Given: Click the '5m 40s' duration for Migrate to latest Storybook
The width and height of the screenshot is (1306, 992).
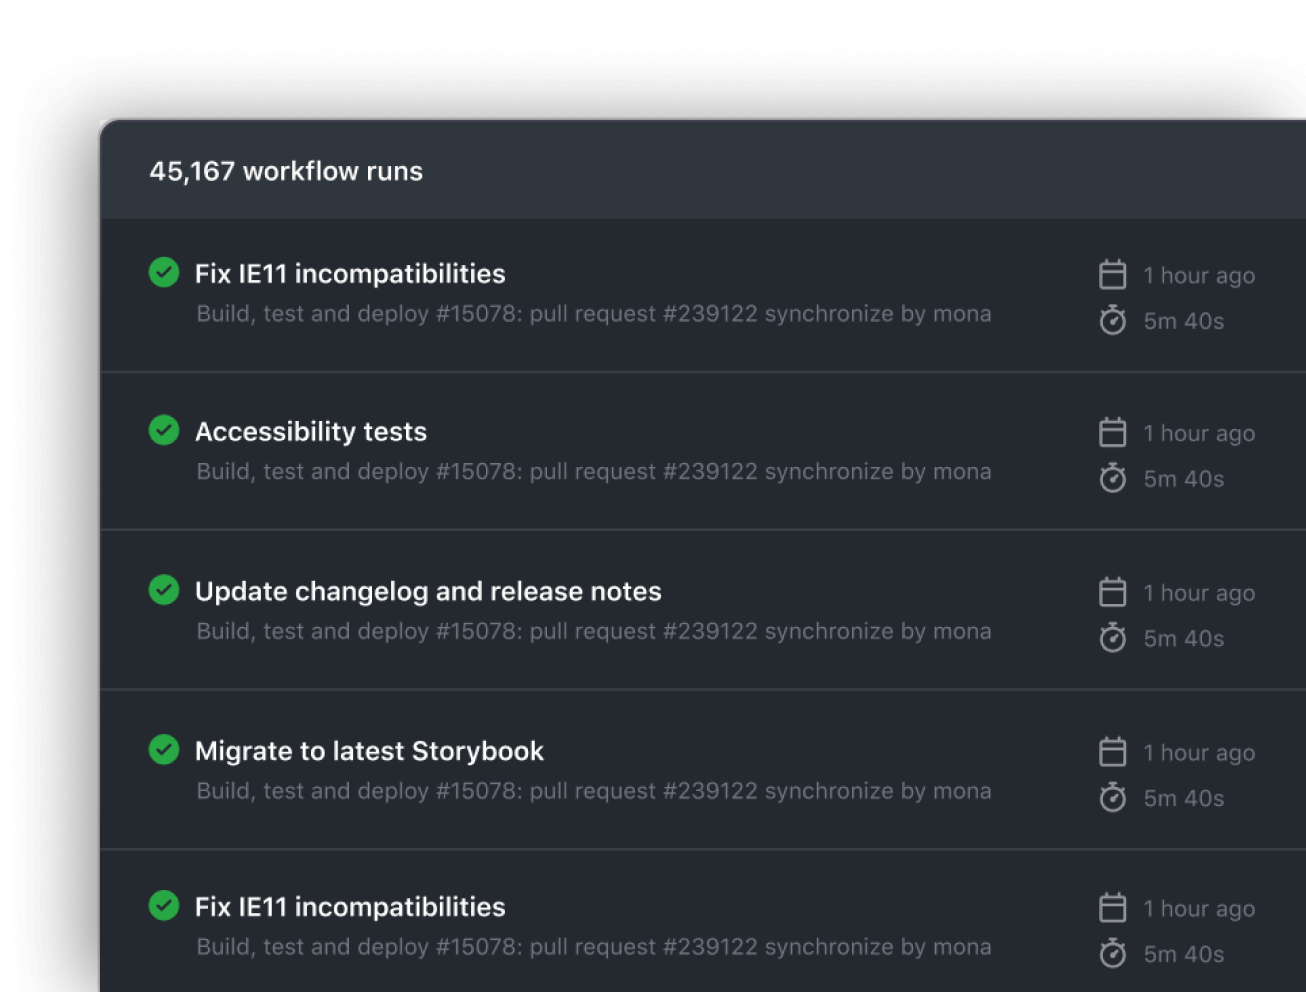Looking at the screenshot, I should click(1184, 798).
